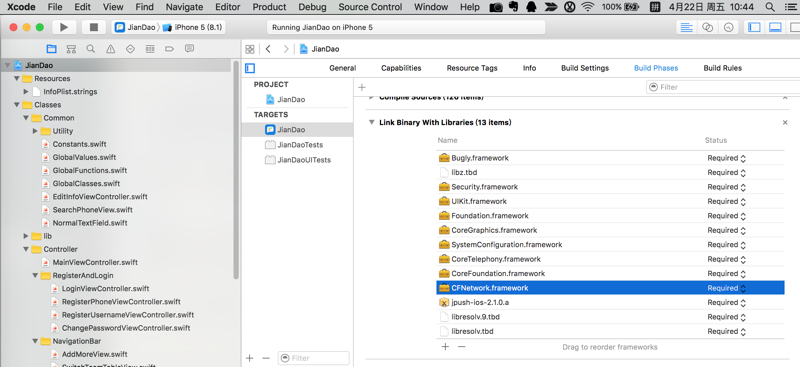The width and height of the screenshot is (800, 367).
Task: Select the JianDaoTests target
Action: coord(300,145)
